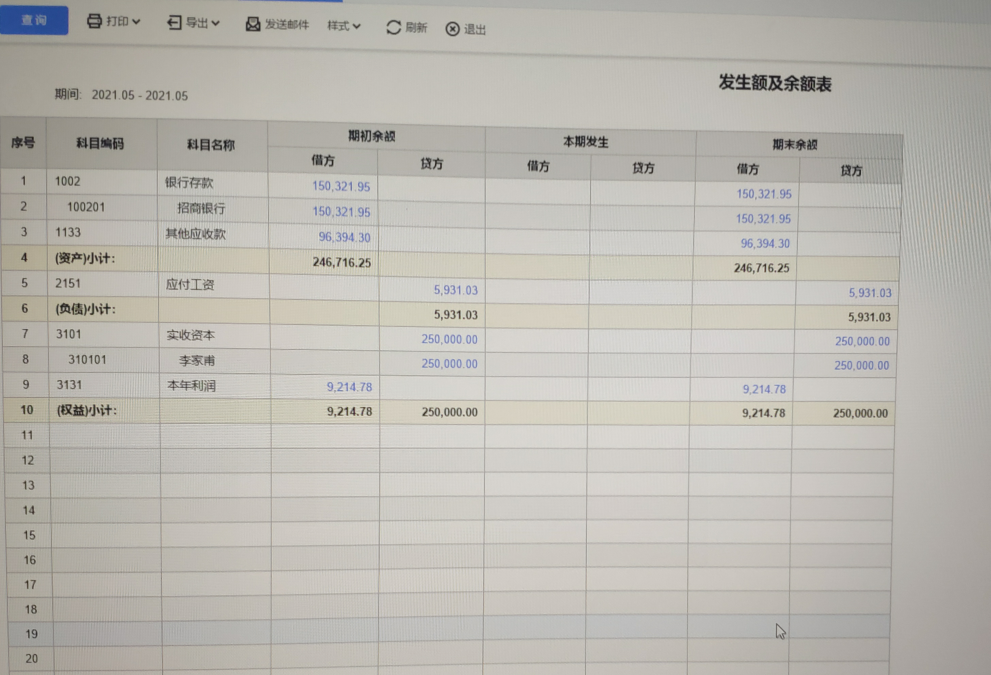
Task: Click the 期初余额 group header
Action: (372, 136)
